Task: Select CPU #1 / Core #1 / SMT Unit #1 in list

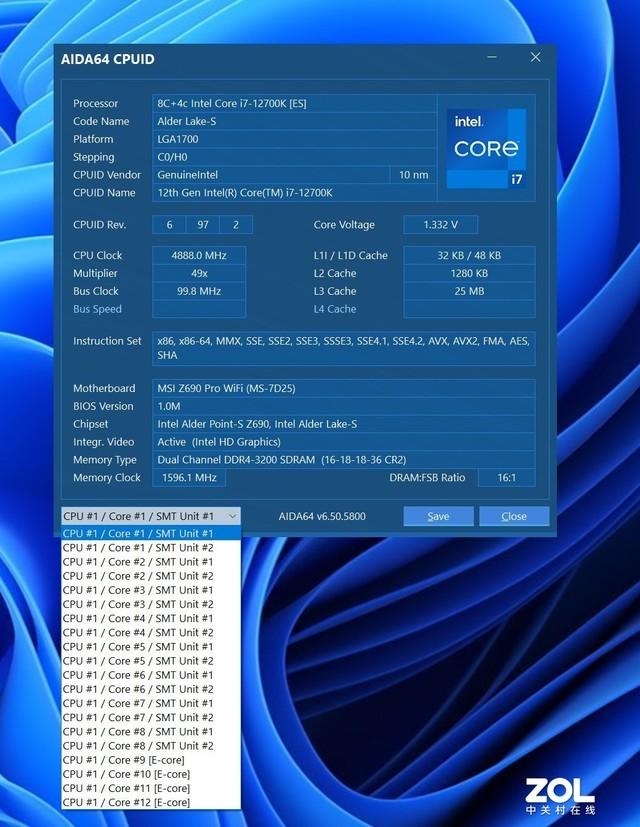Action: tap(151, 533)
